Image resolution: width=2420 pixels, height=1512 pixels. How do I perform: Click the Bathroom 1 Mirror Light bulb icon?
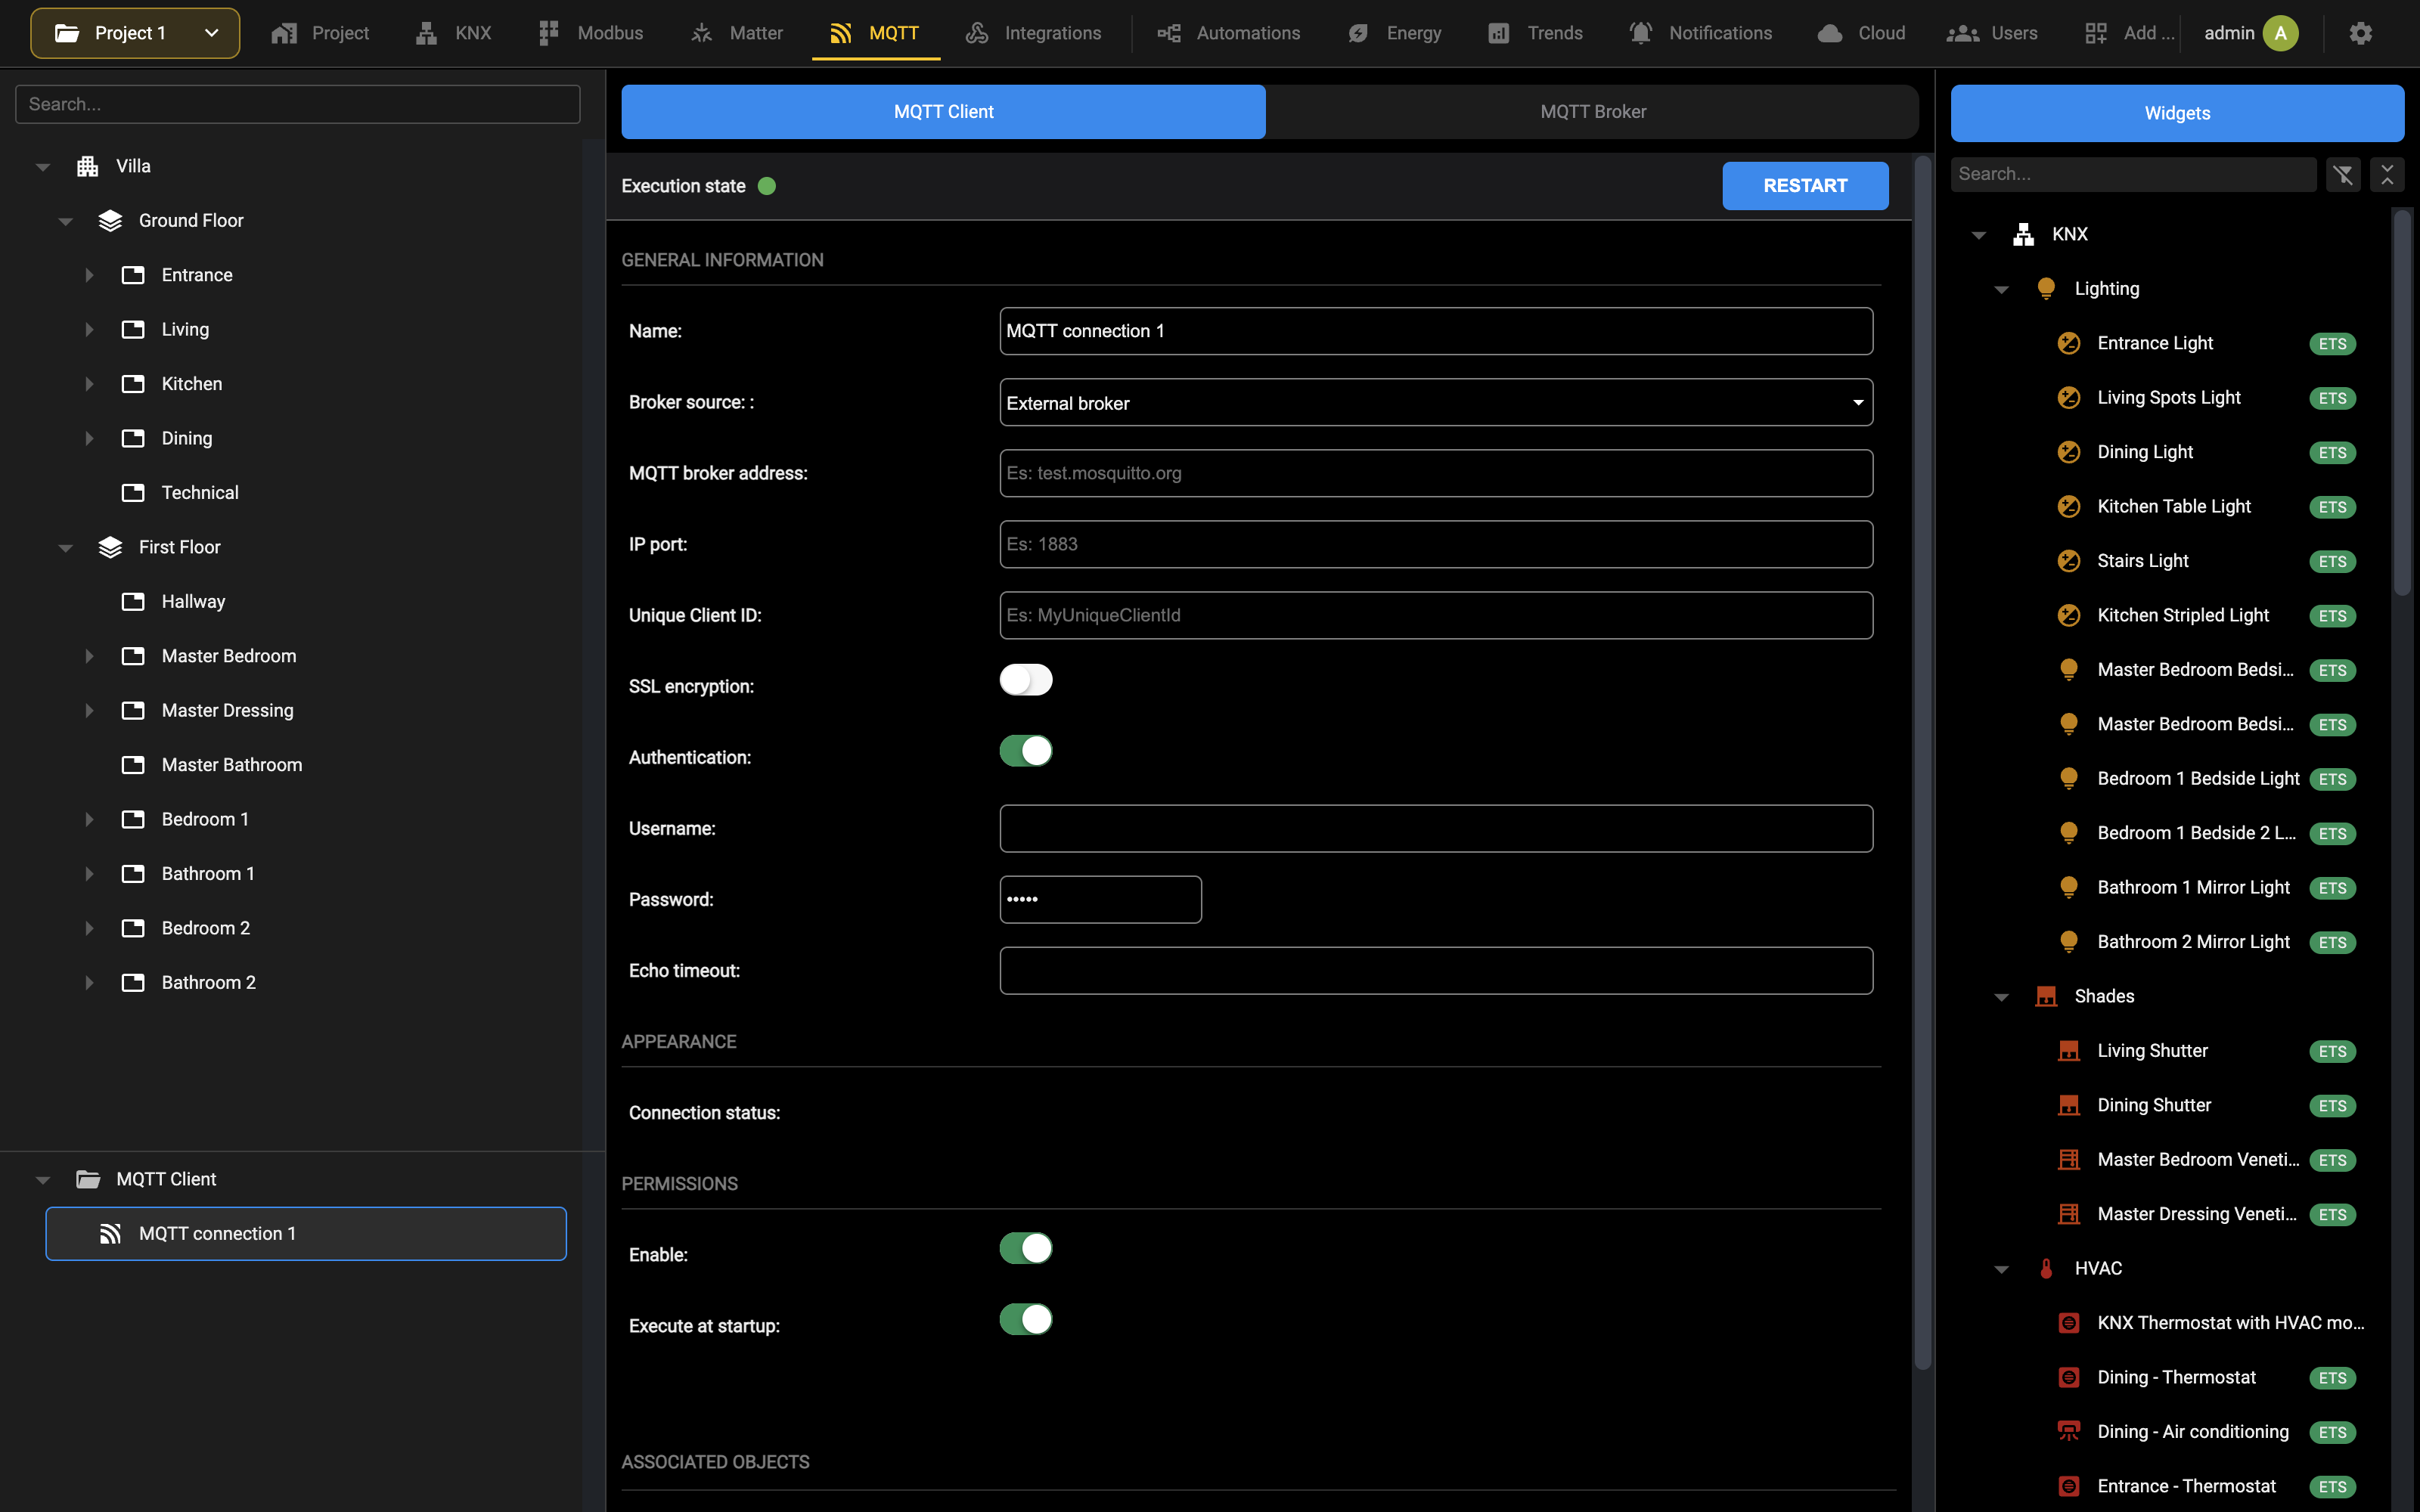tap(2069, 887)
